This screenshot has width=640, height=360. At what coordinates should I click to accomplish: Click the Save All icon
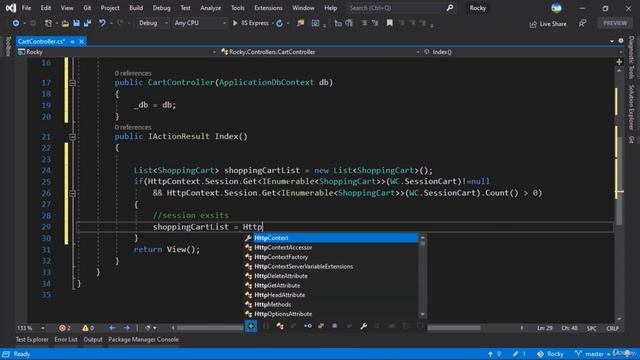pyautogui.click(x=87, y=23)
